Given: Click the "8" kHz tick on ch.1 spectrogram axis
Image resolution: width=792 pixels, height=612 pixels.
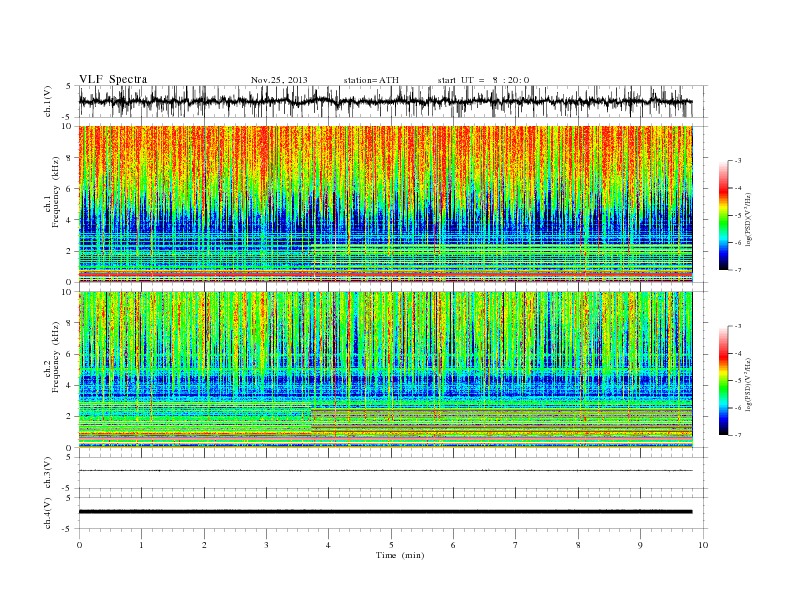Looking at the screenshot, I should [x=70, y=158].
